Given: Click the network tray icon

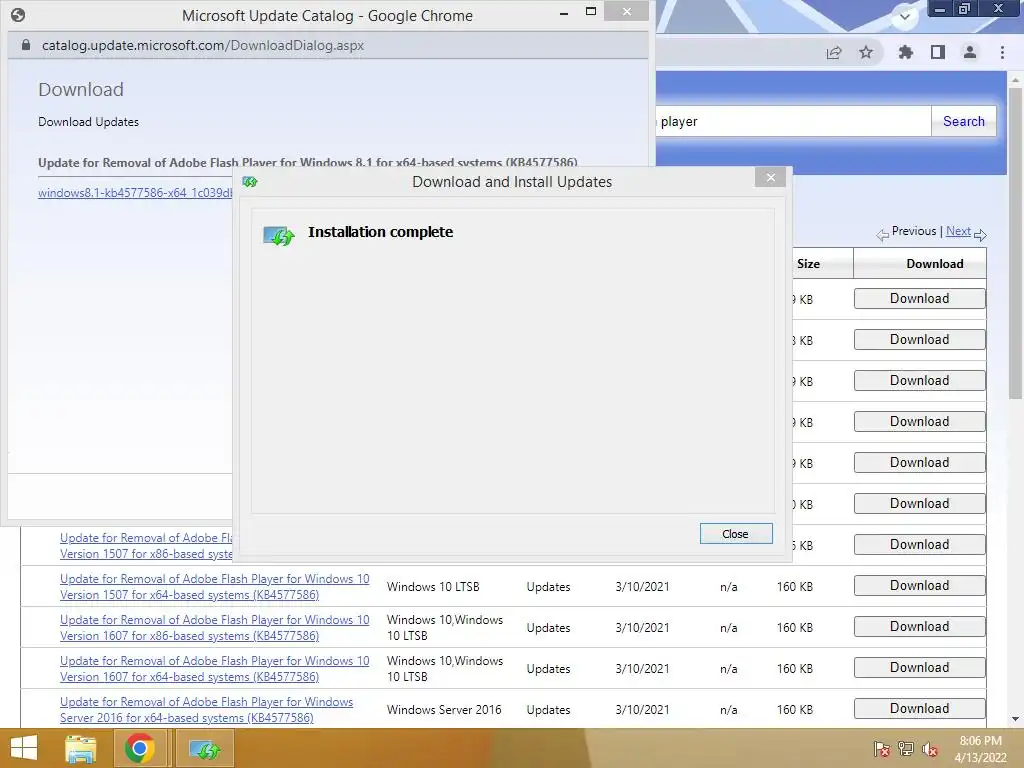Looking at the screenshot, I should point(906,749).
